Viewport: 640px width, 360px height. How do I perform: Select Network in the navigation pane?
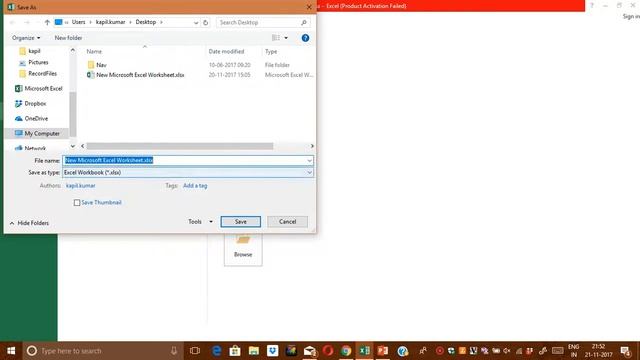31,148
